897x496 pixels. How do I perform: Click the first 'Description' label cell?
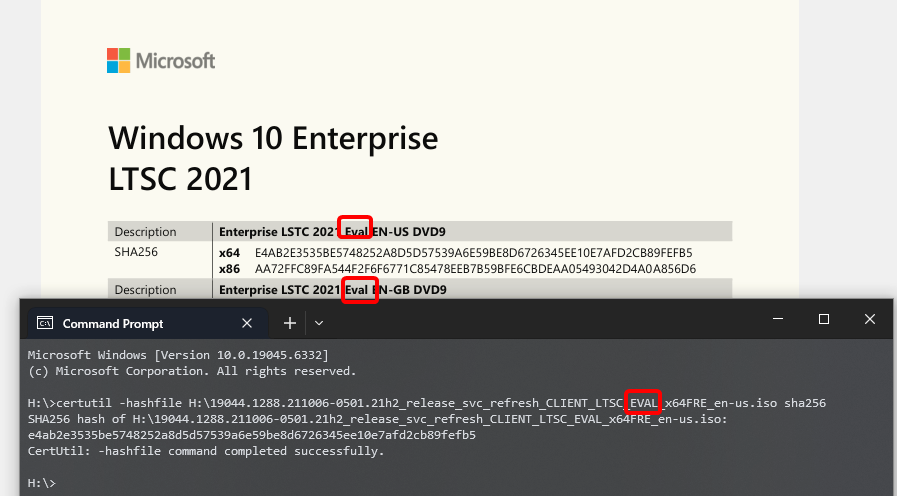coord(145,232)
